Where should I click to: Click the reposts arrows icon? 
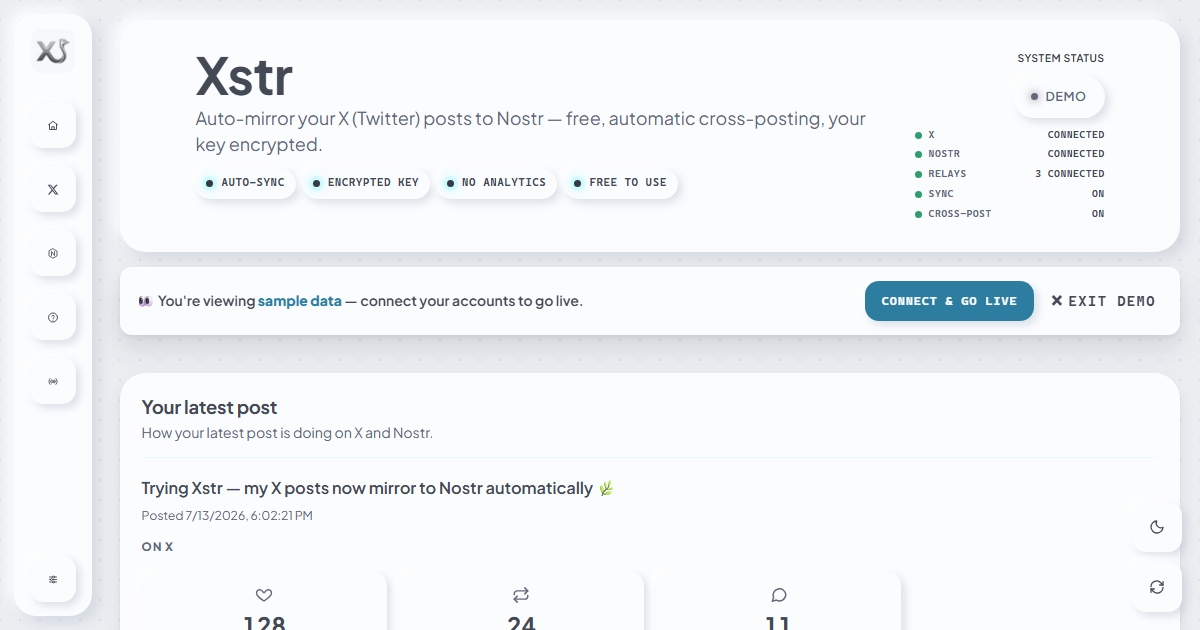(521, 595)
